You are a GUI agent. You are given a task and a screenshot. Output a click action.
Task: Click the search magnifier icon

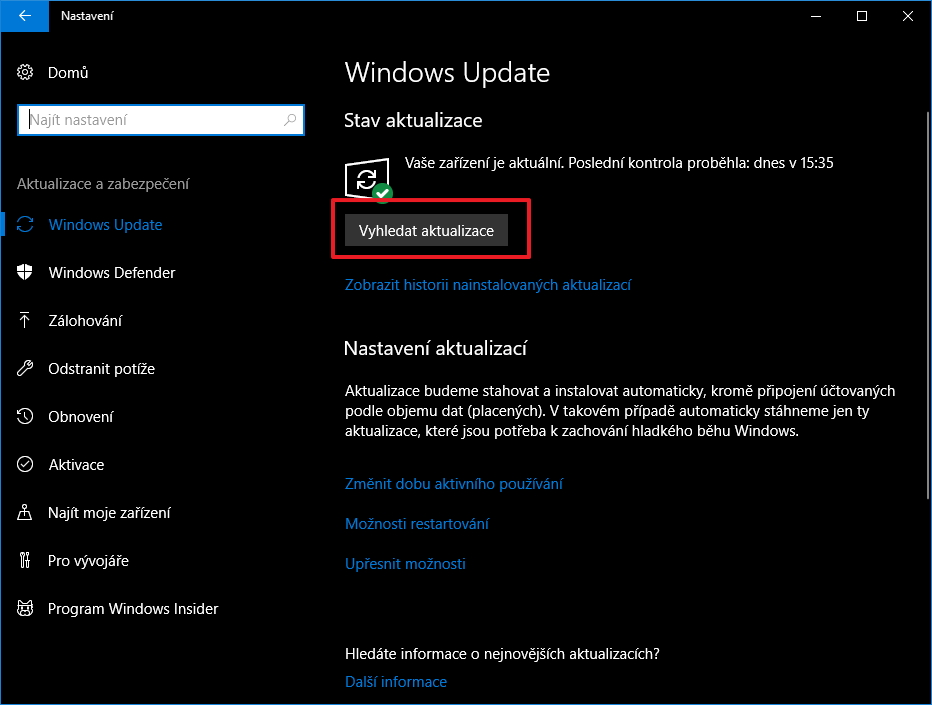pos(290,119)
